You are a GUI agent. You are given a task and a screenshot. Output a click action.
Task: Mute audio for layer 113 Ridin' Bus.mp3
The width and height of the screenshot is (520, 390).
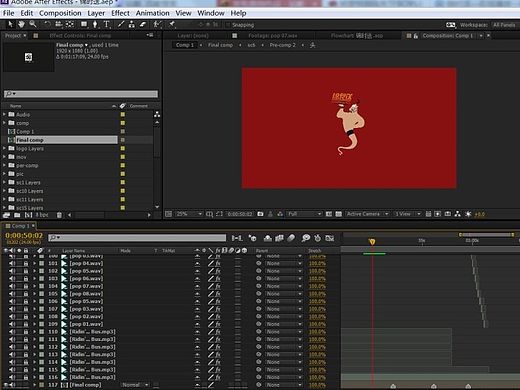pos(12,354)
